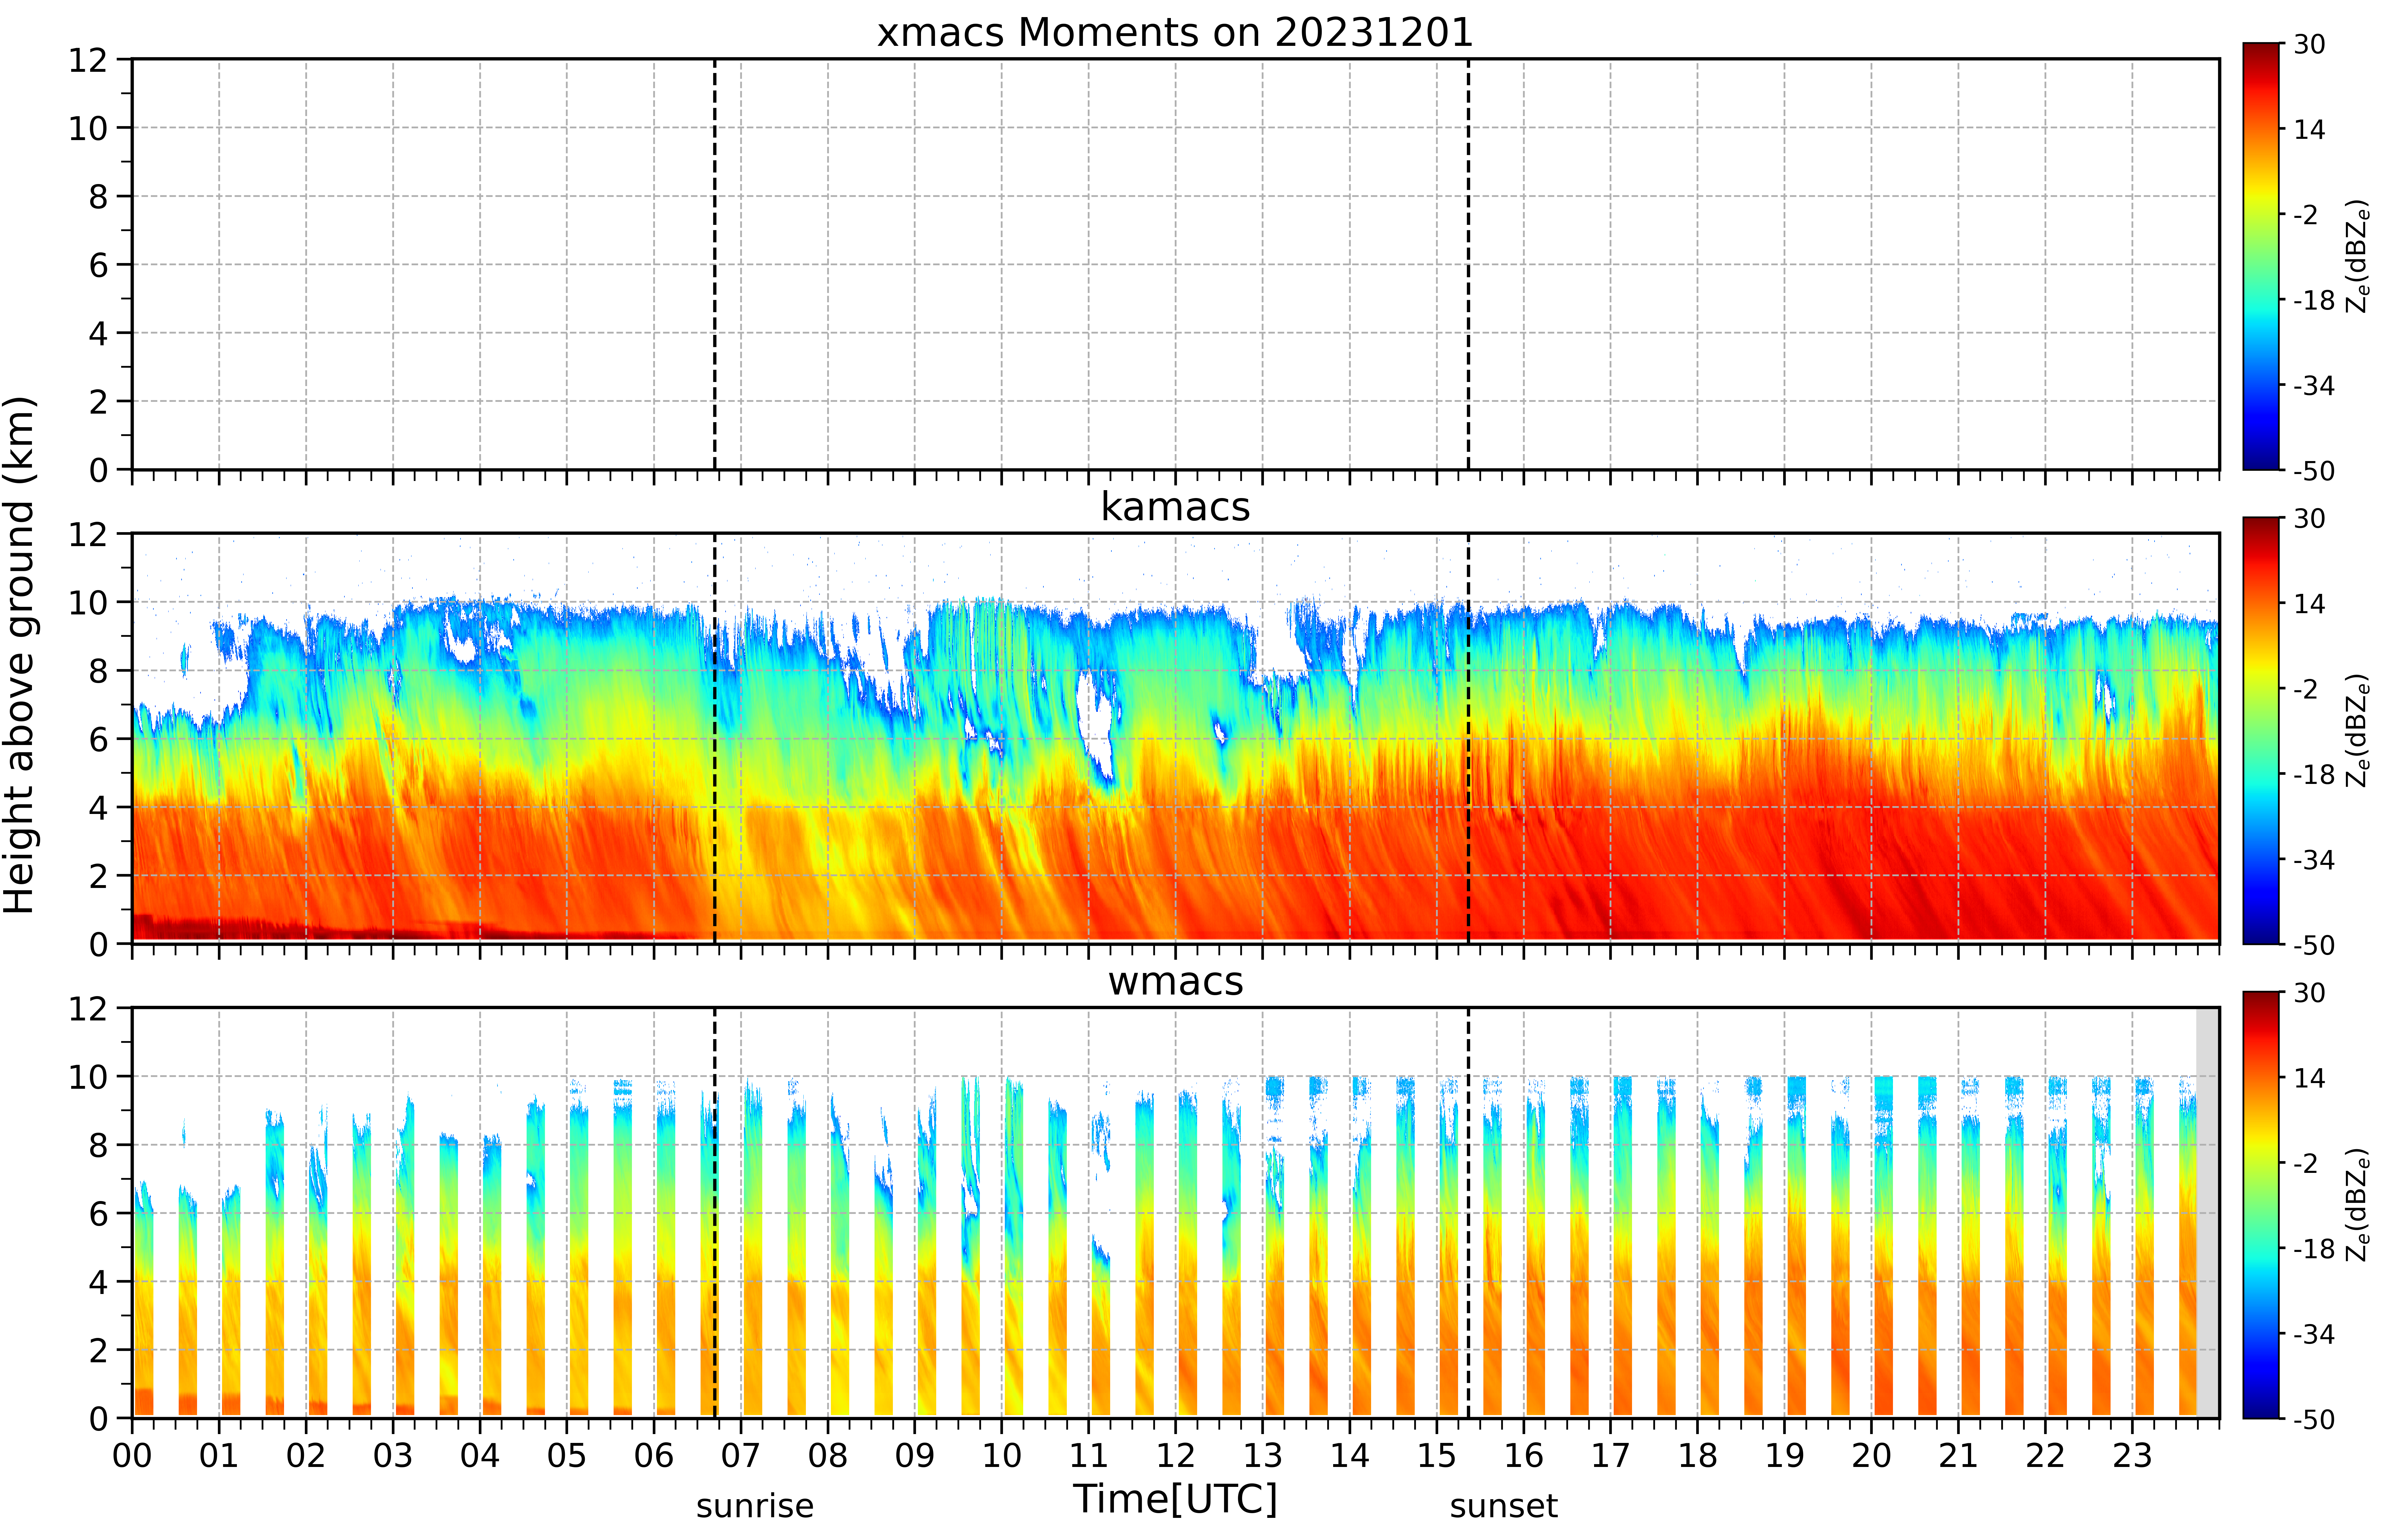Click the '00' time tick label
Screen dimensions: 2387x1540
click(x=132, y=1456)
